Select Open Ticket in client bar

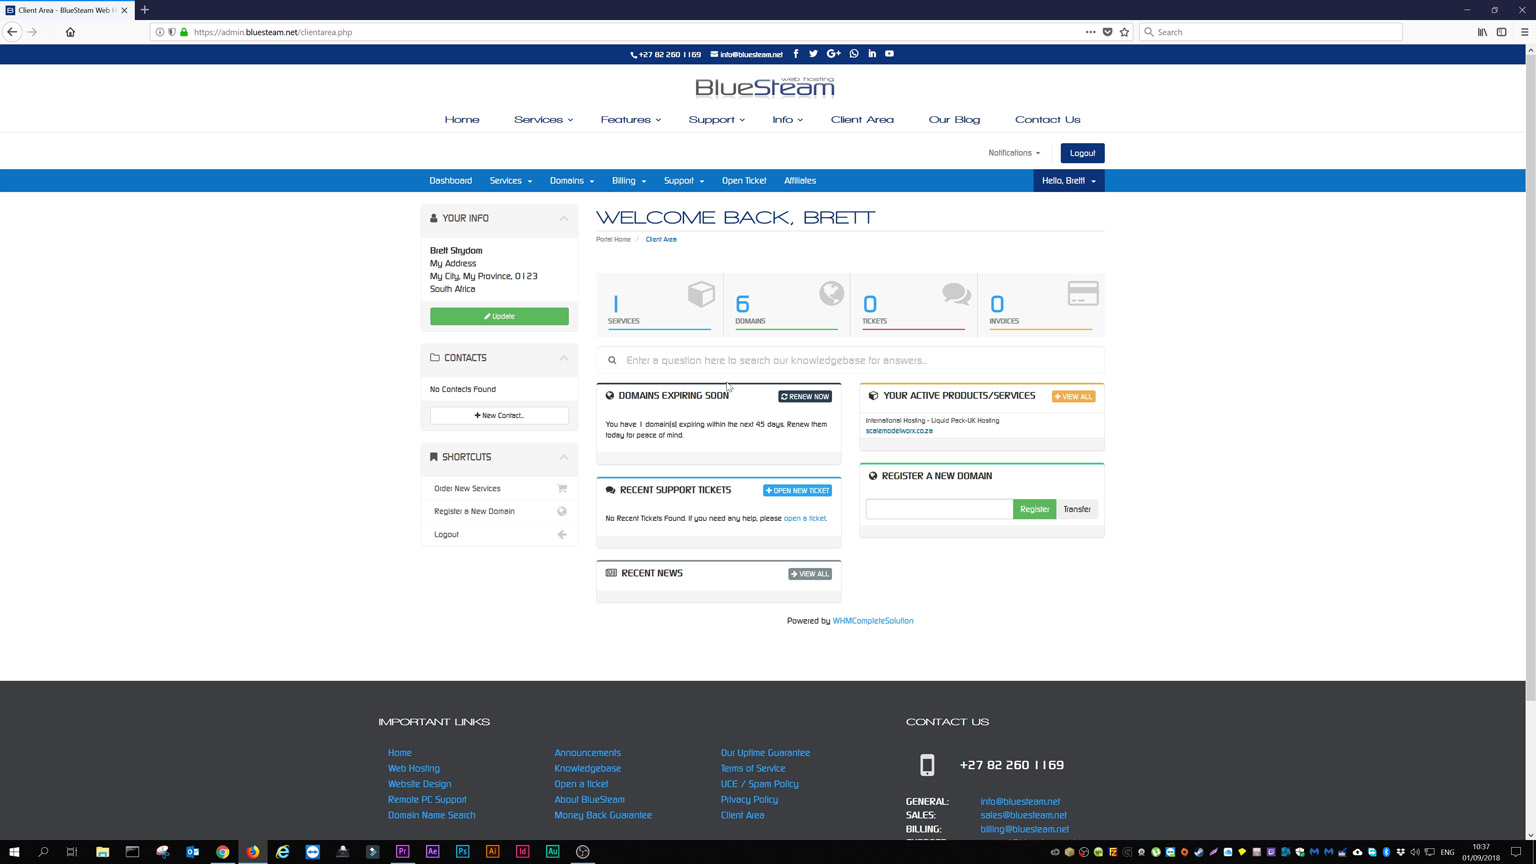pos(744,181)
